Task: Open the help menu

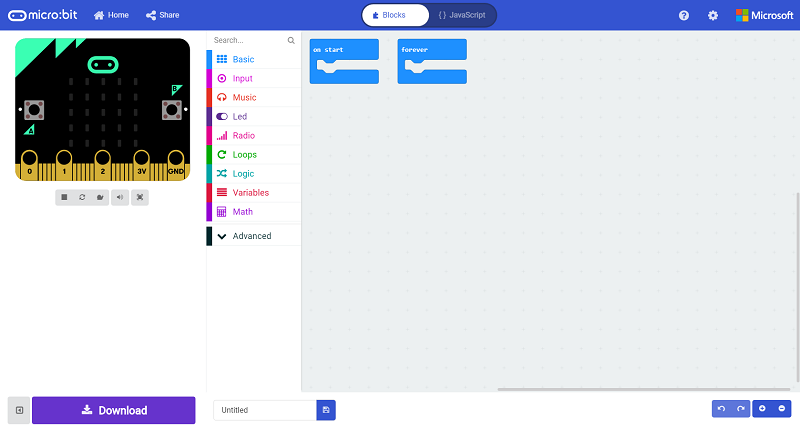Action: pyautogui.click(x=684, y=15)
